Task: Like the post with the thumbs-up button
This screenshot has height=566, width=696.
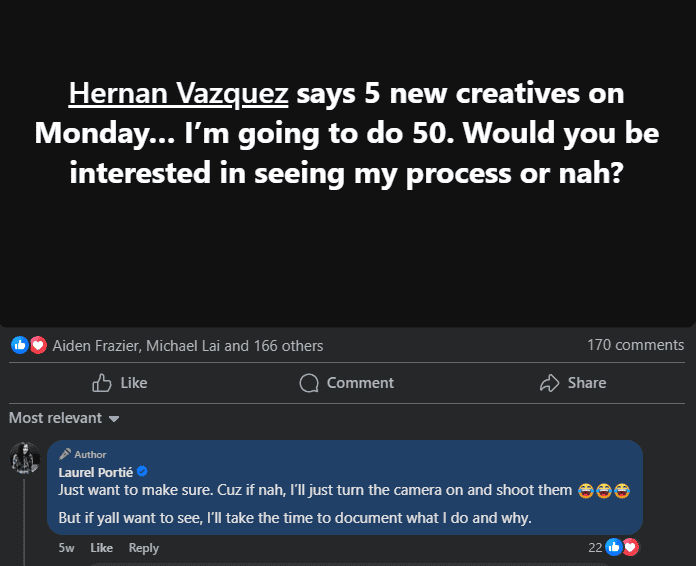Action: click(119, 383)
